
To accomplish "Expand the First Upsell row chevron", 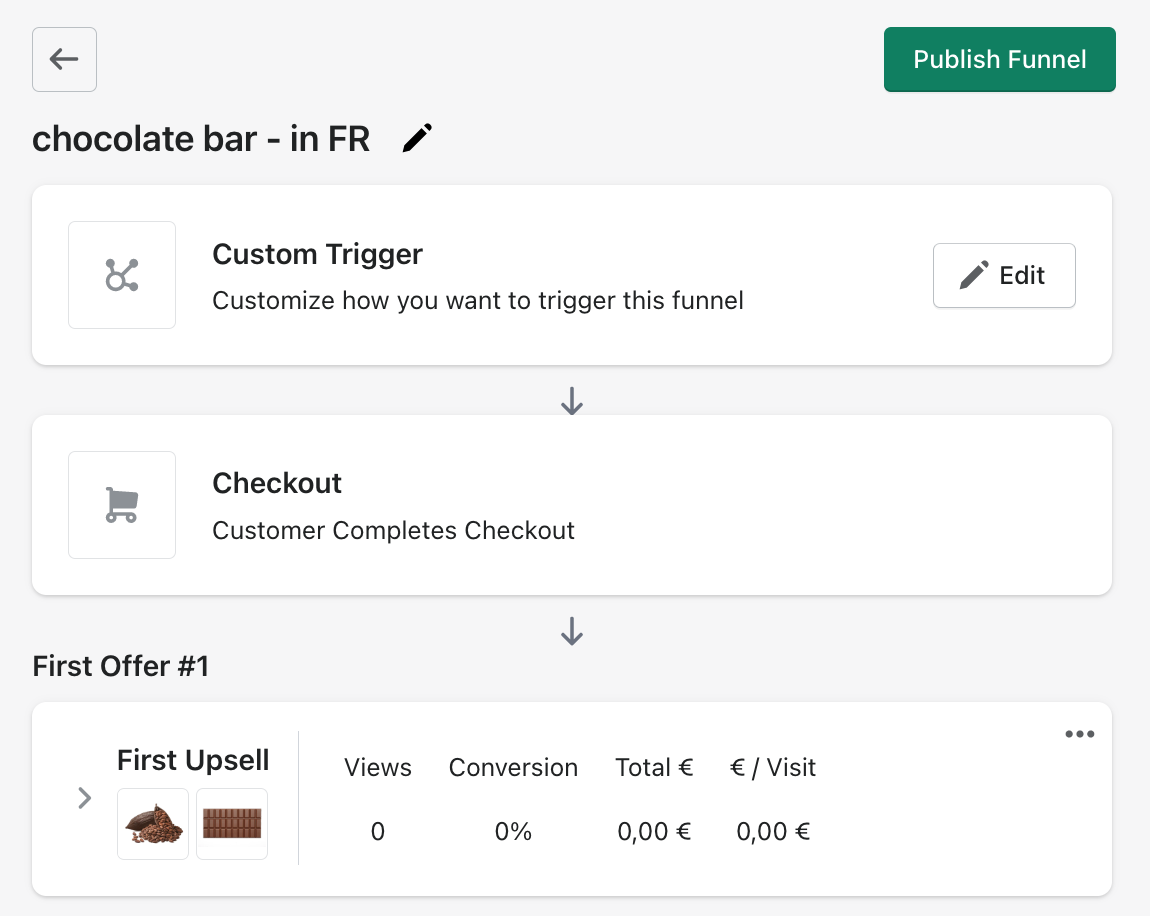I will coord(84,798).
